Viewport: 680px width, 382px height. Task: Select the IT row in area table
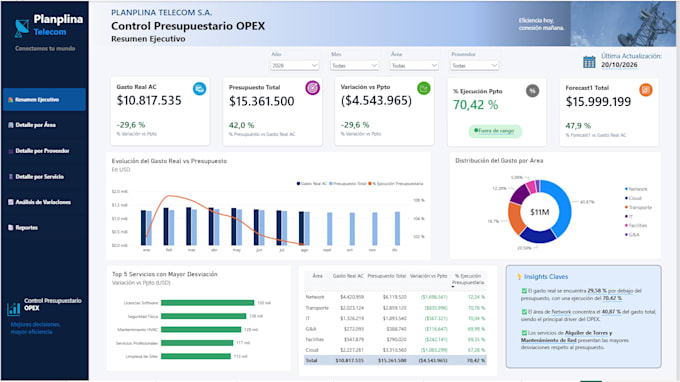click(395, 318)
